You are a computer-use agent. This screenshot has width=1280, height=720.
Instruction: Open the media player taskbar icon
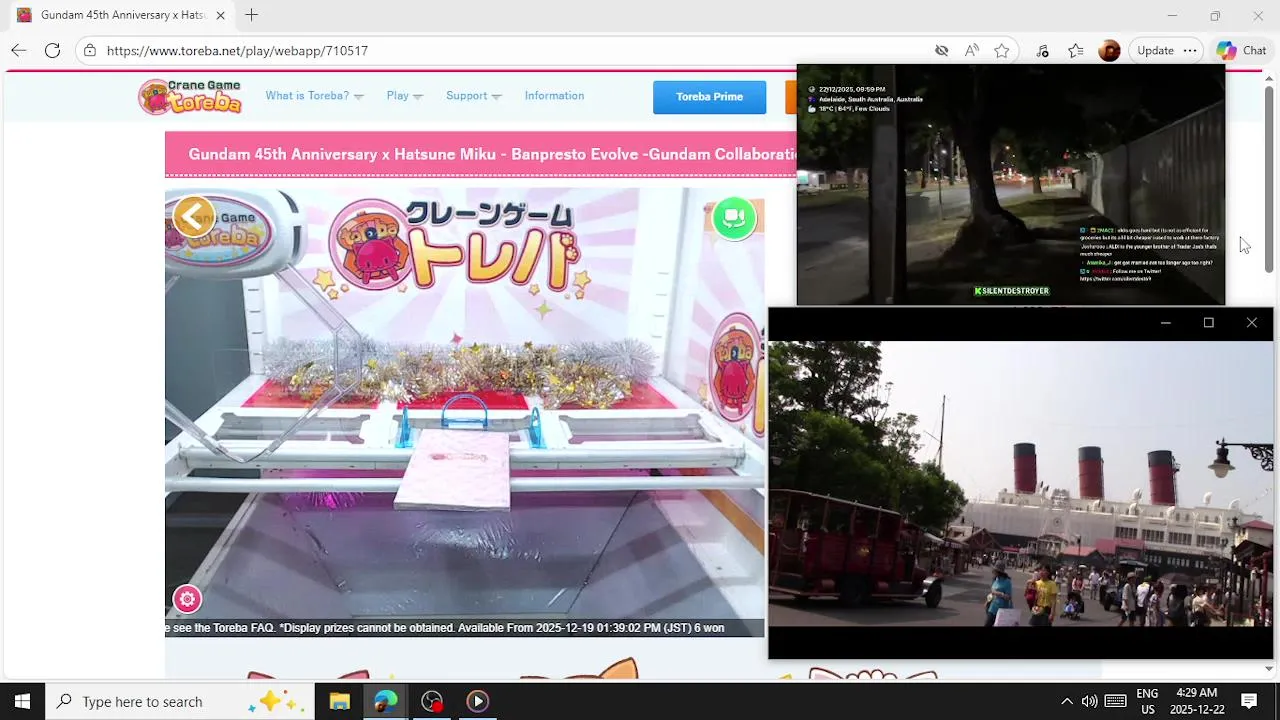[x=478, y=701]
